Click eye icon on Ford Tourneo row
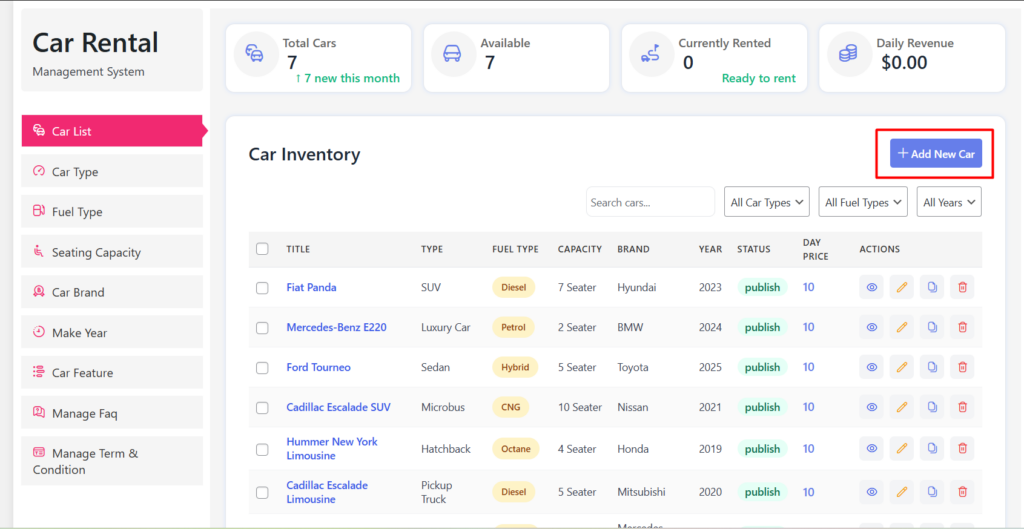Image resolution: width=1024 pixels, height=529 pixels. 871,367
